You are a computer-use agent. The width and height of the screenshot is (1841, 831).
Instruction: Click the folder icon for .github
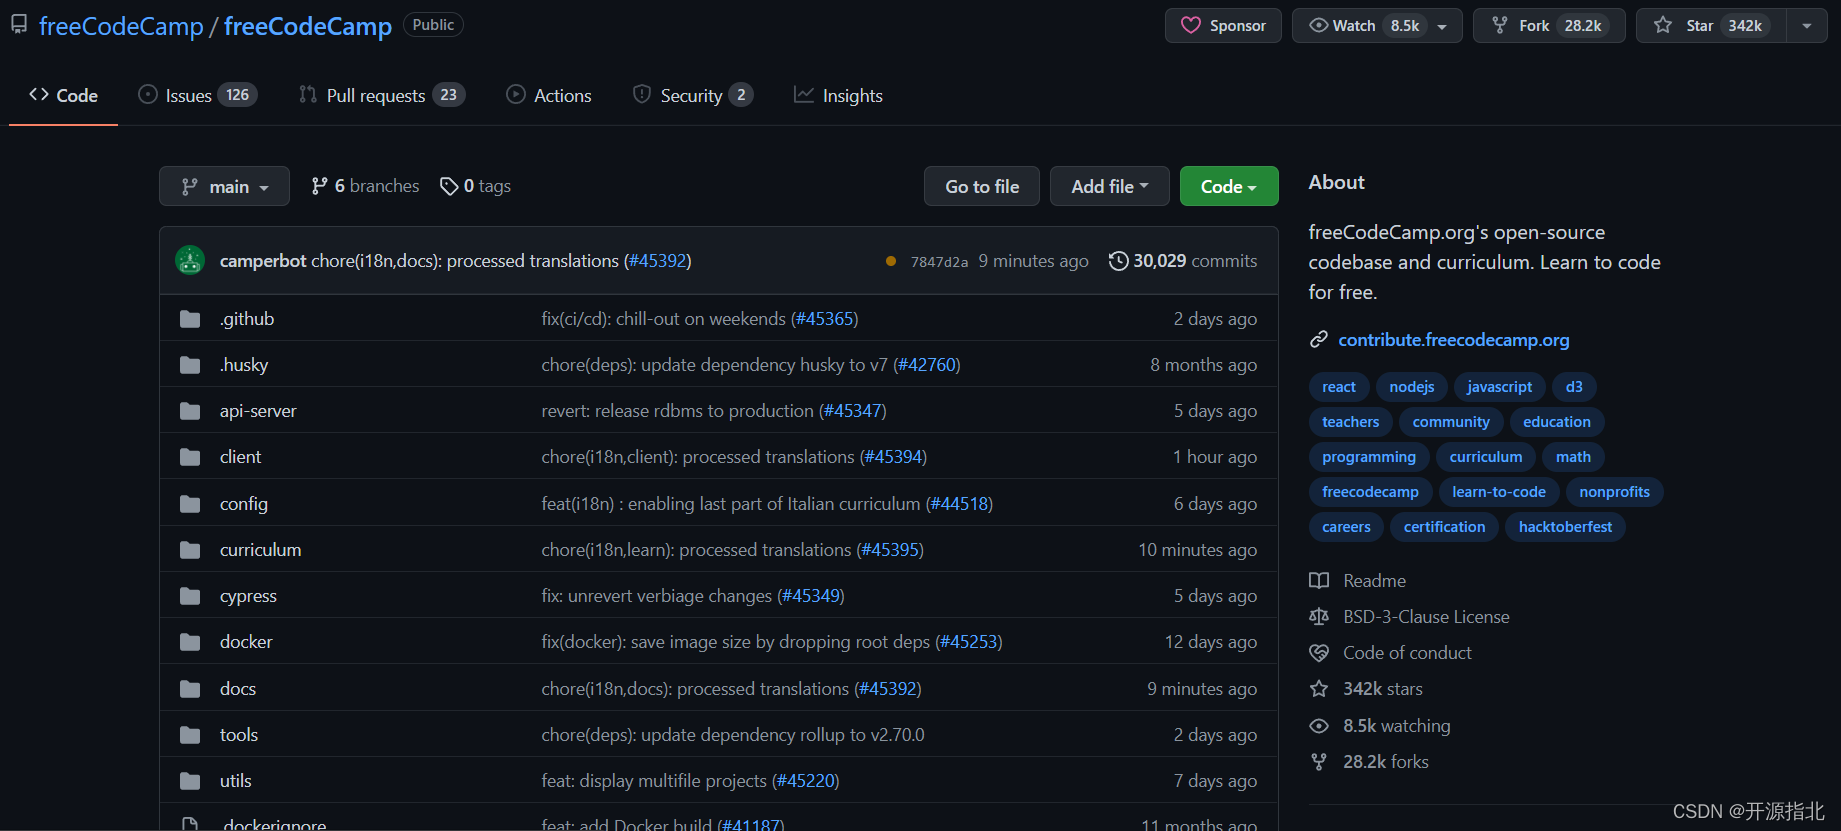tap(190, 319)
